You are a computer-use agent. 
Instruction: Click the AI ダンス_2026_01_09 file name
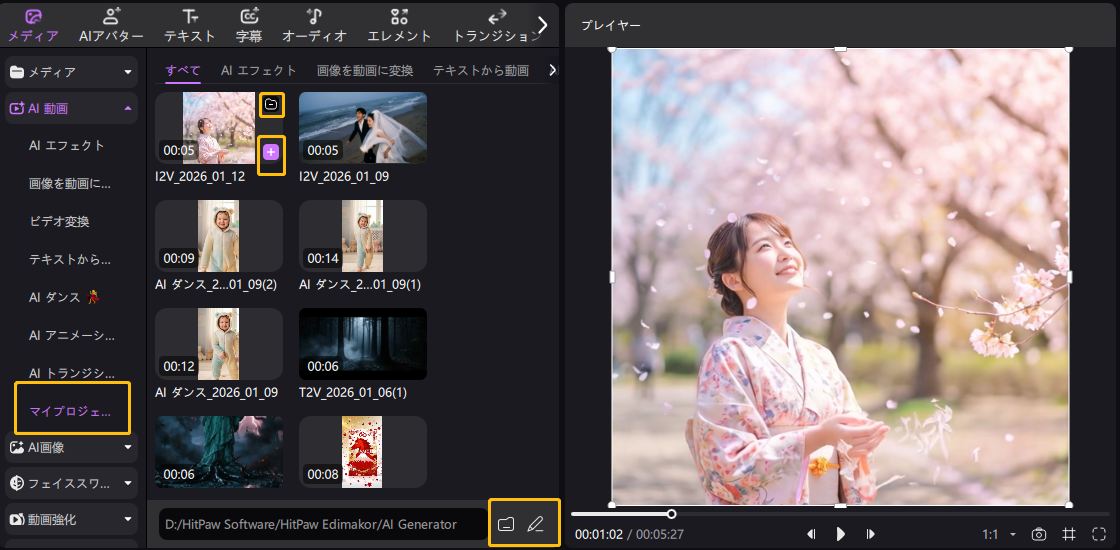click(x=216, y=392)
